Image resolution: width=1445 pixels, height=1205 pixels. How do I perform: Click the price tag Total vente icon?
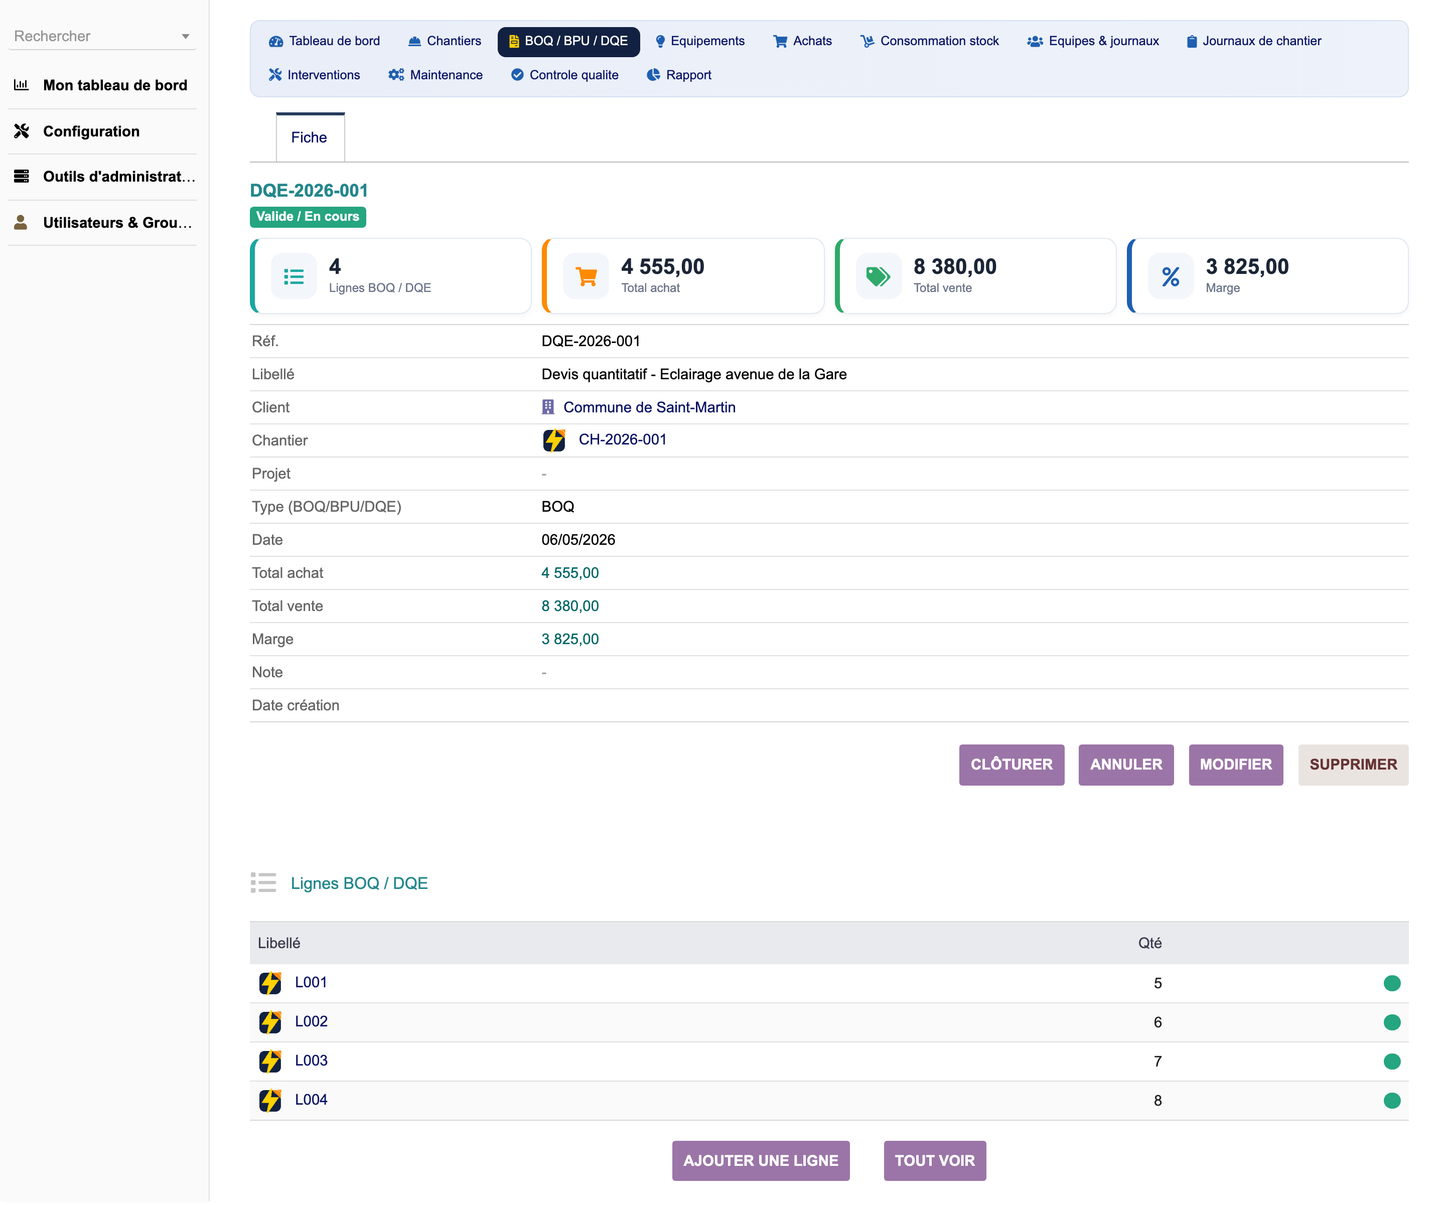click(878, 277)
